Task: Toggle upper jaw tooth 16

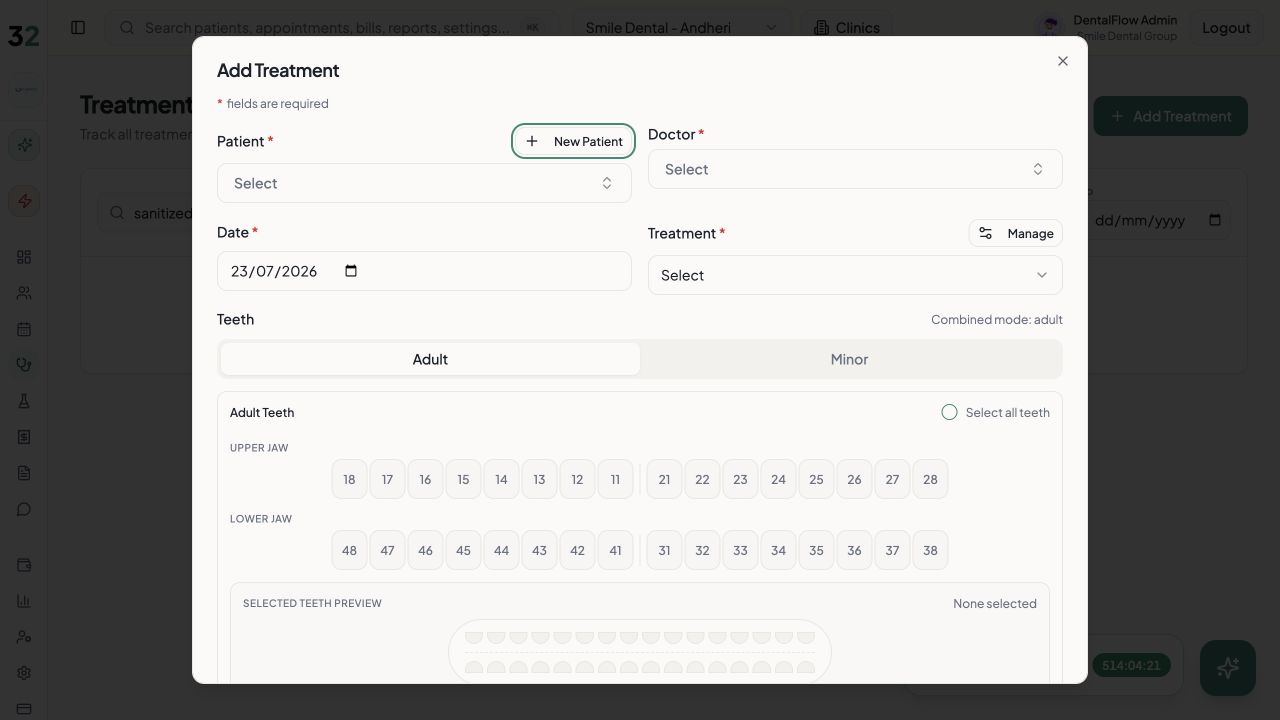Action: (425, 479)
